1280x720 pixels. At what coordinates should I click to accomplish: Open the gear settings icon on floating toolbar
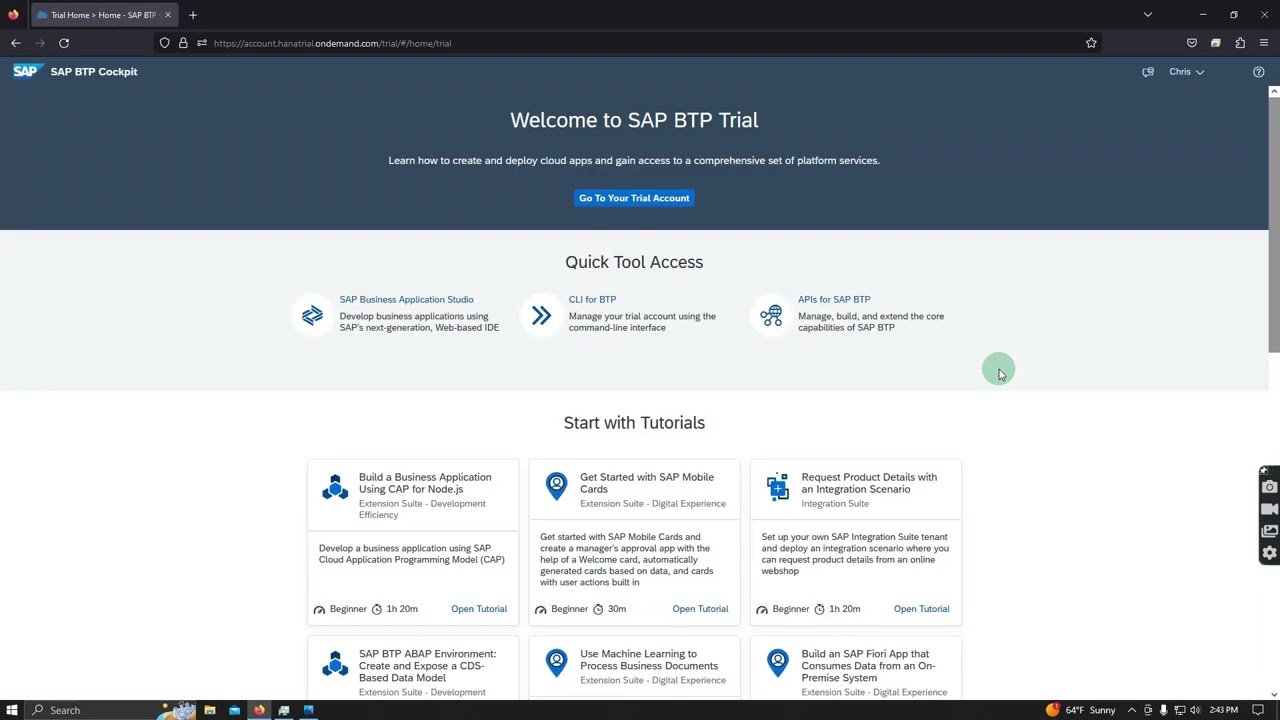pos(1270,553)
